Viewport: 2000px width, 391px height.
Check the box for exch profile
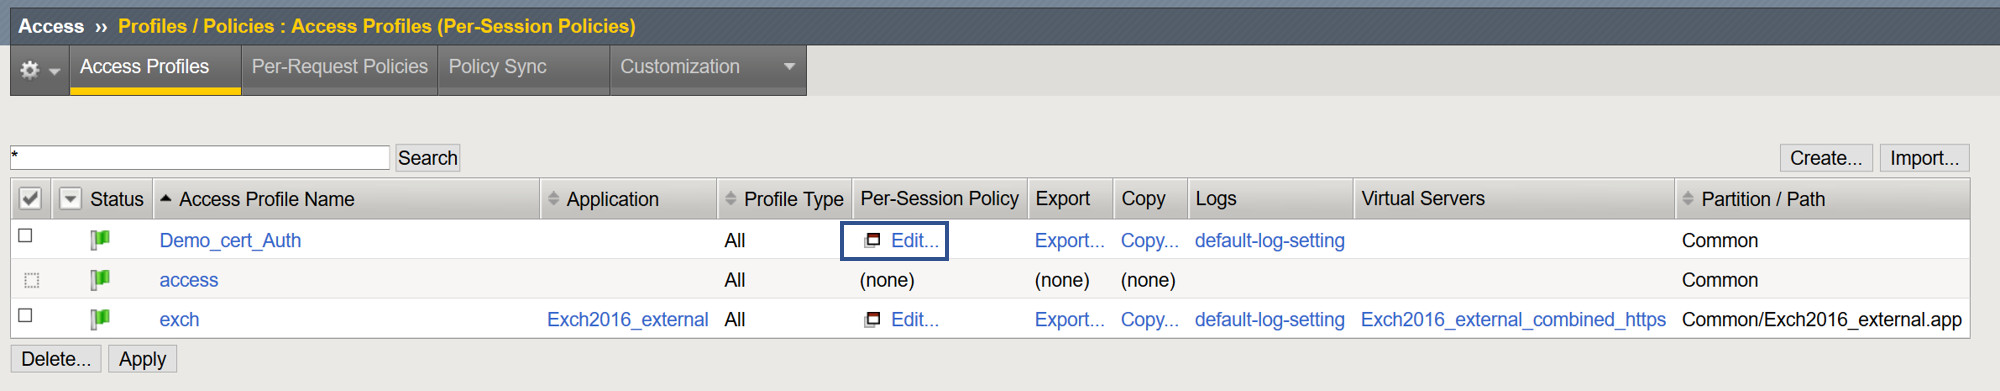pyautogui.click(x=26, y=315)
